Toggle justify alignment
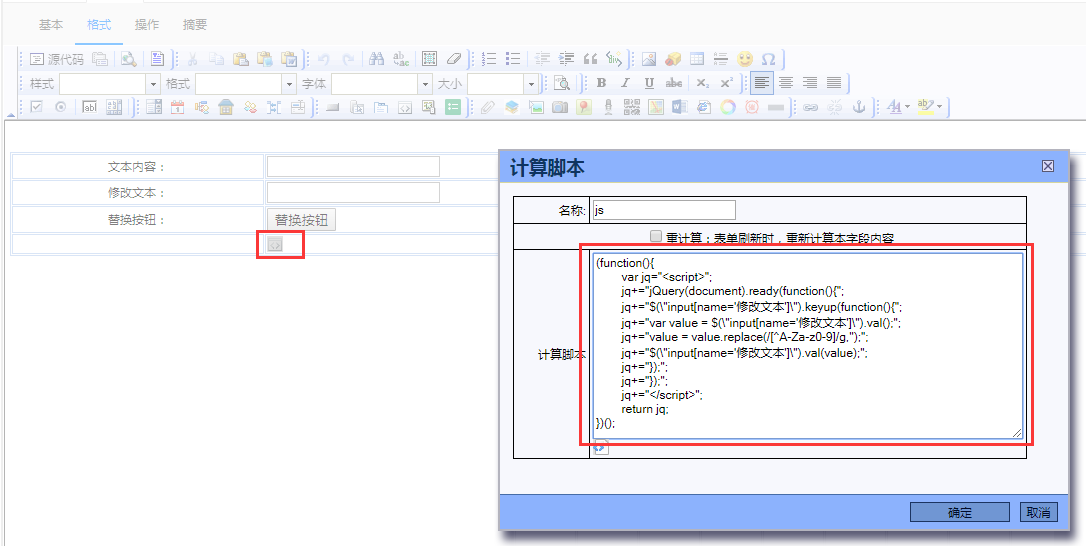The width and height of the screenshot is (1086, 546). pos(834,83)
